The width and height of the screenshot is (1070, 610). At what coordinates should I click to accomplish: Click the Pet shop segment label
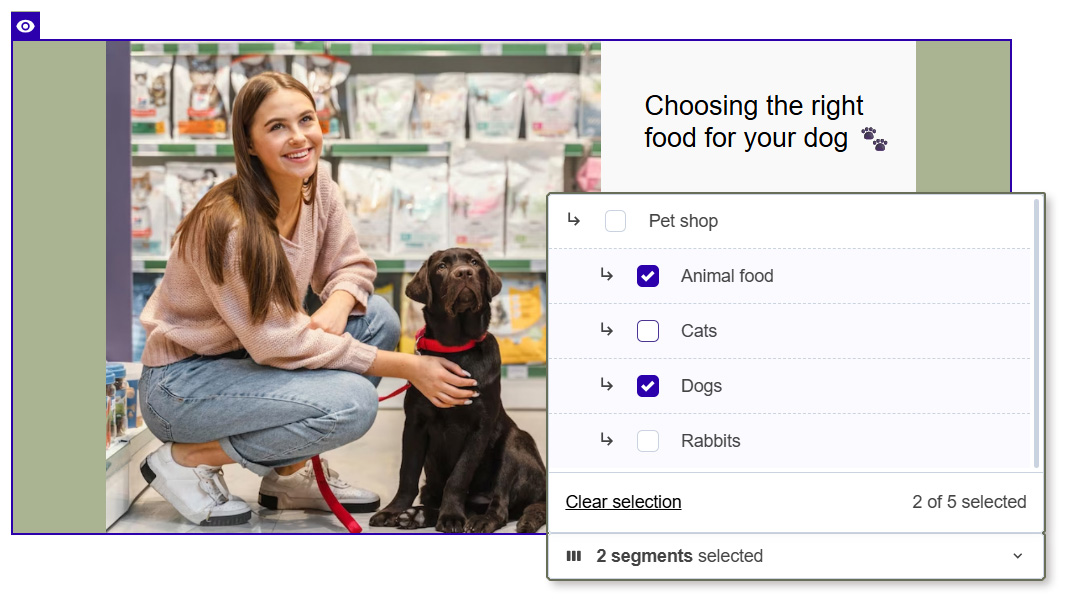[683, 221]
